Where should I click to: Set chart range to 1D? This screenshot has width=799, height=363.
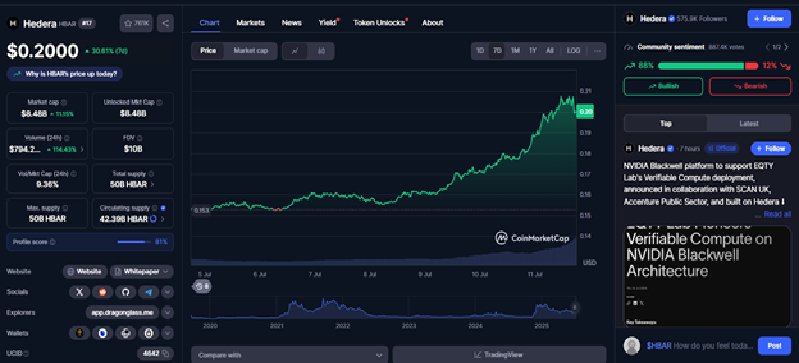click(x=480, y=51)
